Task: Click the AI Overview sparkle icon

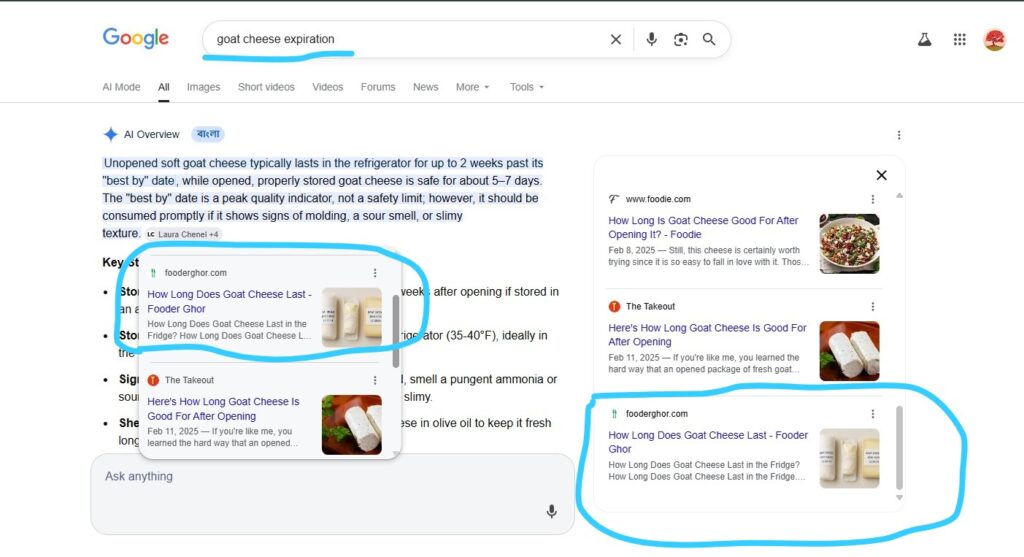Action: [x=110, y=134]
